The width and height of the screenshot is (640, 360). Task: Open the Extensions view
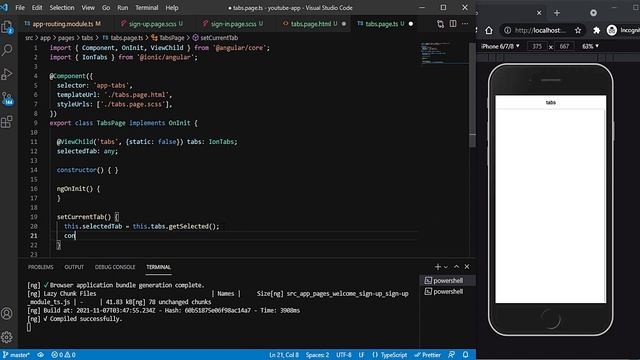[7, 122]
